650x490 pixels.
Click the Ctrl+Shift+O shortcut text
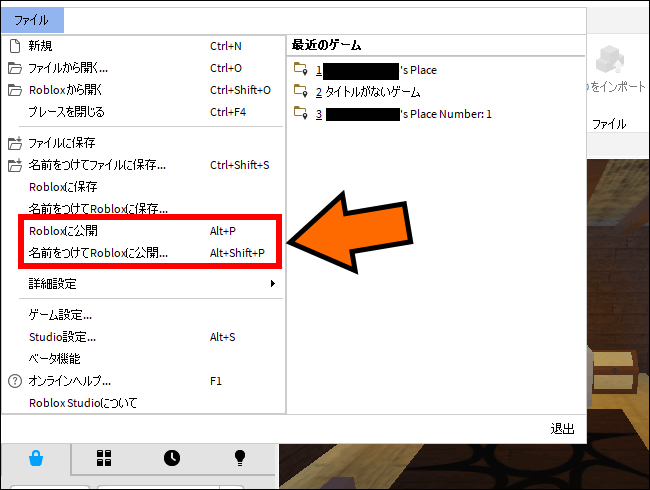tap(240, 90)
